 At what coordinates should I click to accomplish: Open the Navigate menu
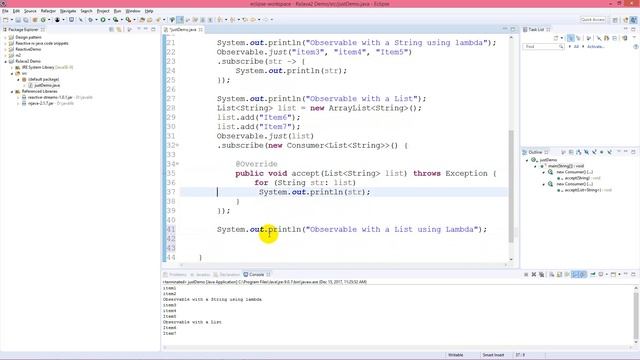point(68,11)
